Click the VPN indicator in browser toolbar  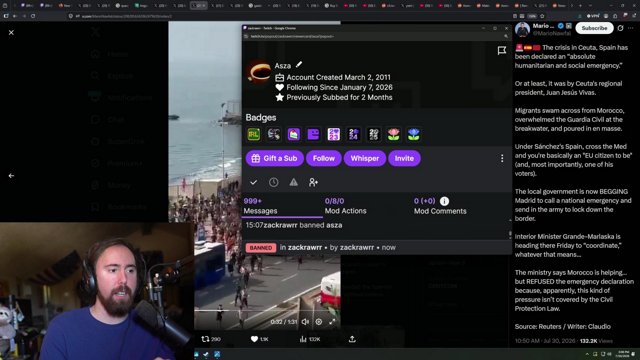593,16
